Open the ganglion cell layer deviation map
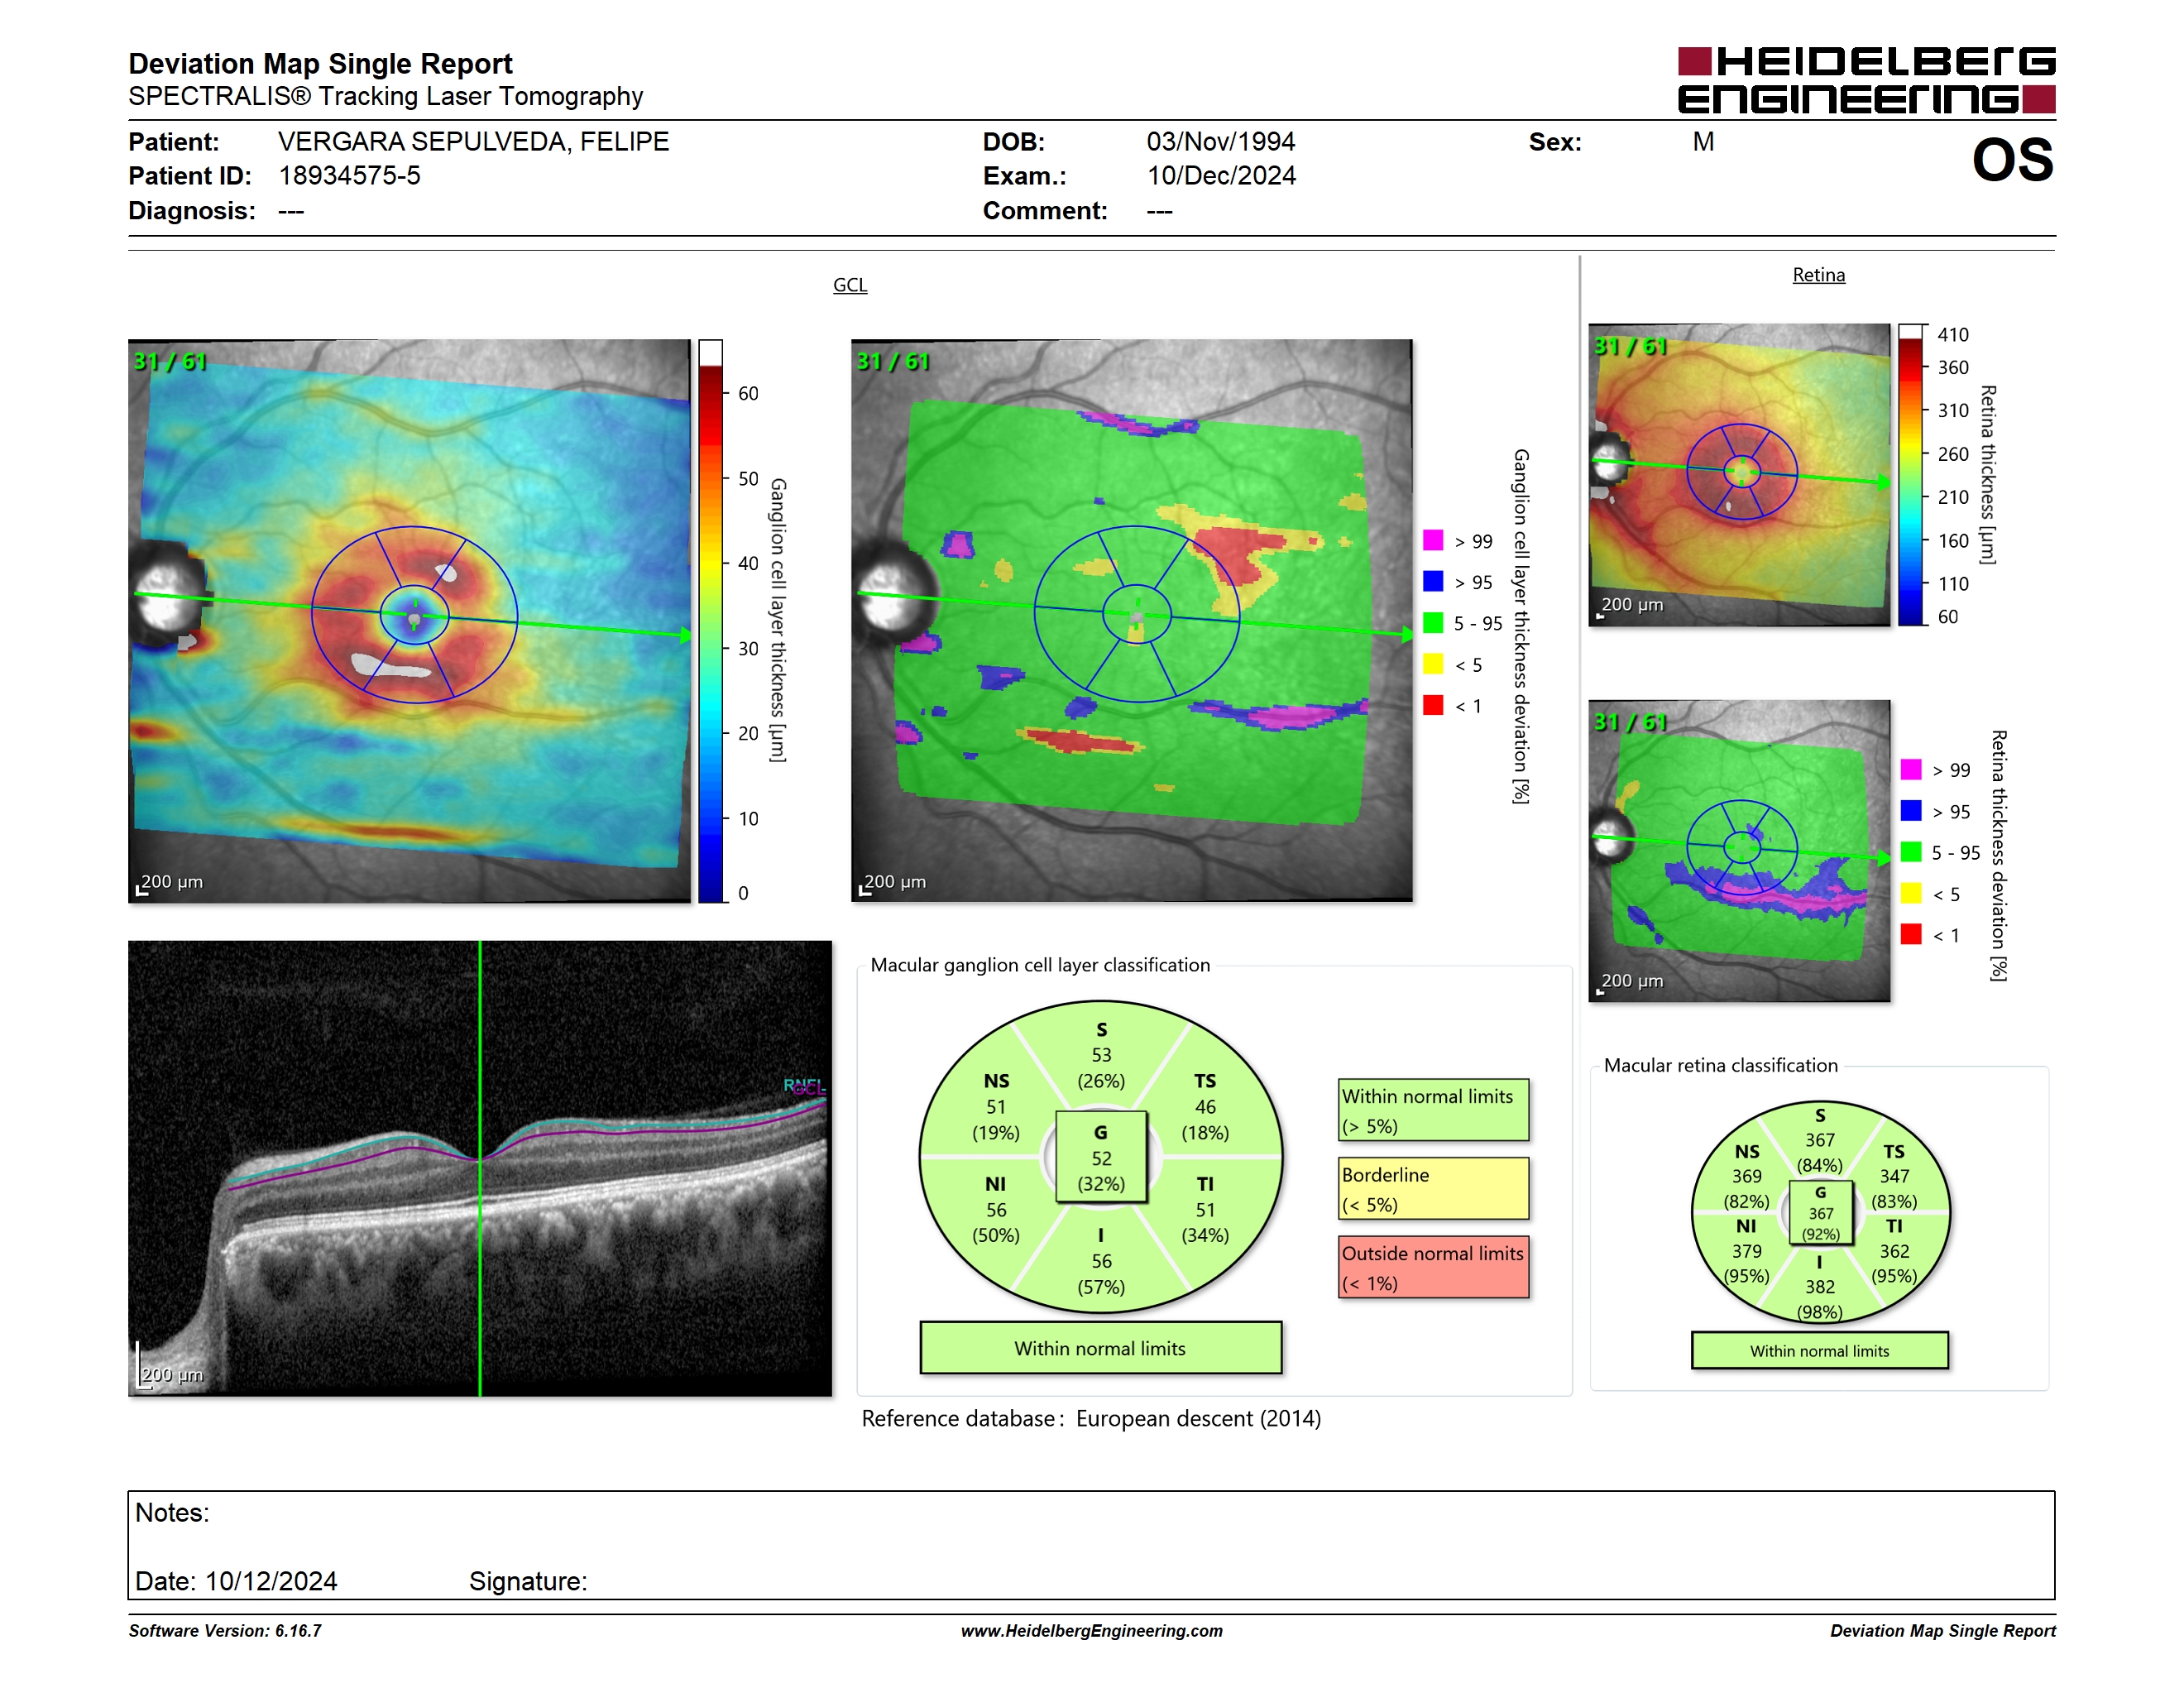 [x=1131, y=620]
